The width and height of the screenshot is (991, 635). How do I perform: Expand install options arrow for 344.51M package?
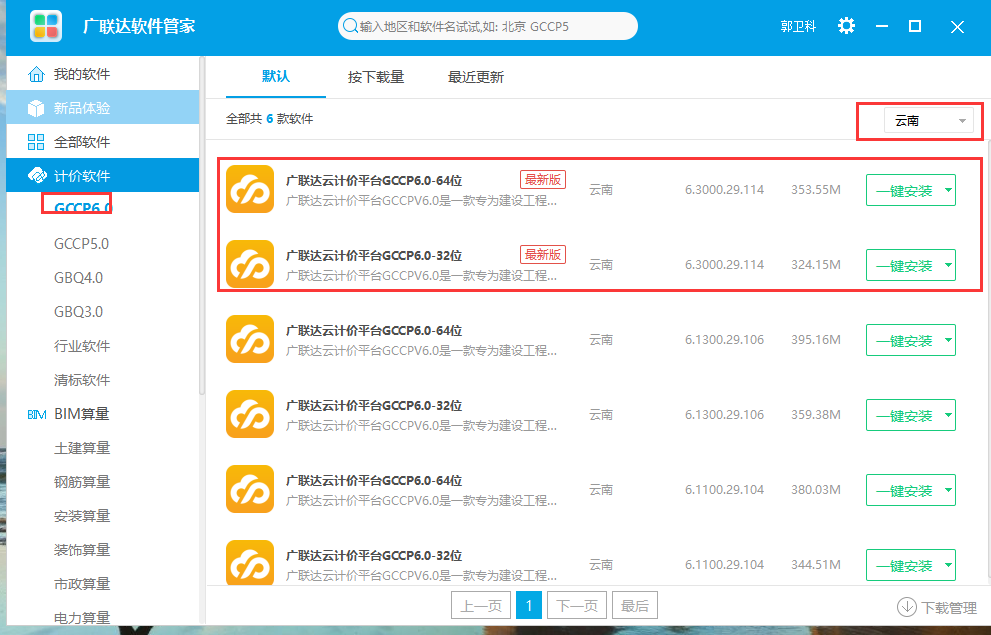[x=948, y=565]
